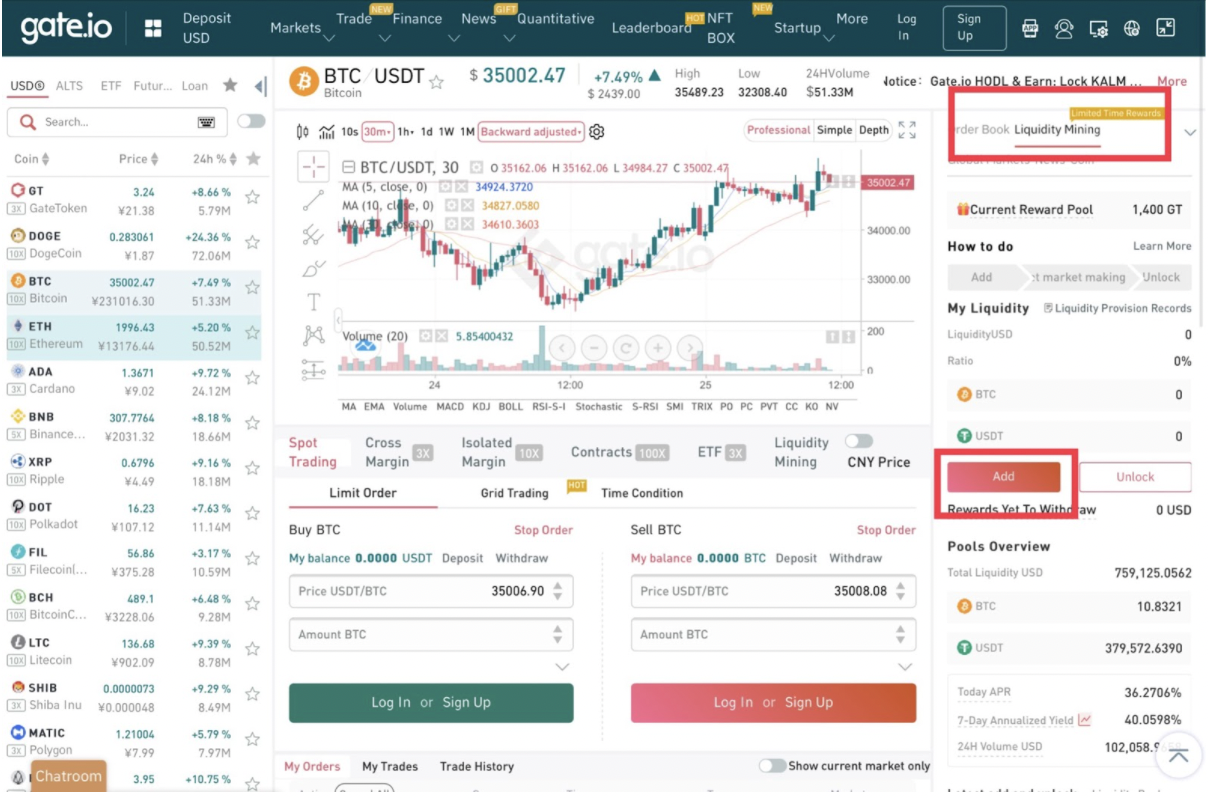Expand the 30m interval dropdown
This screenshot has height=798, width=1208.
tap(377, 132)
